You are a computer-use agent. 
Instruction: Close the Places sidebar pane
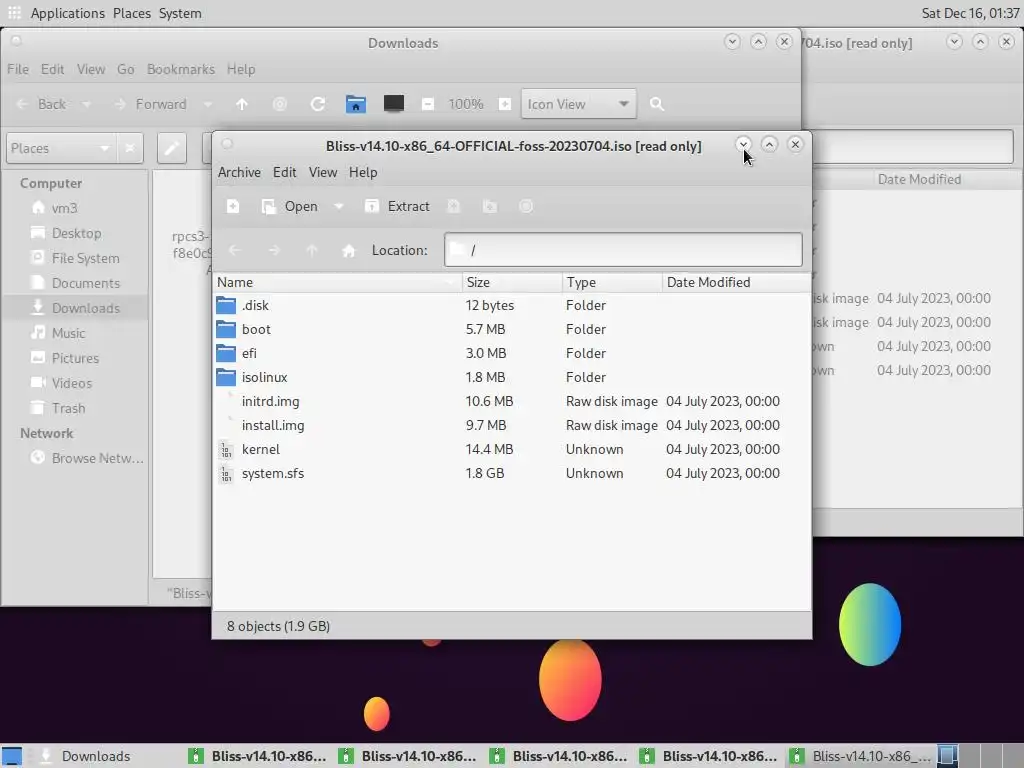point(130,148)
